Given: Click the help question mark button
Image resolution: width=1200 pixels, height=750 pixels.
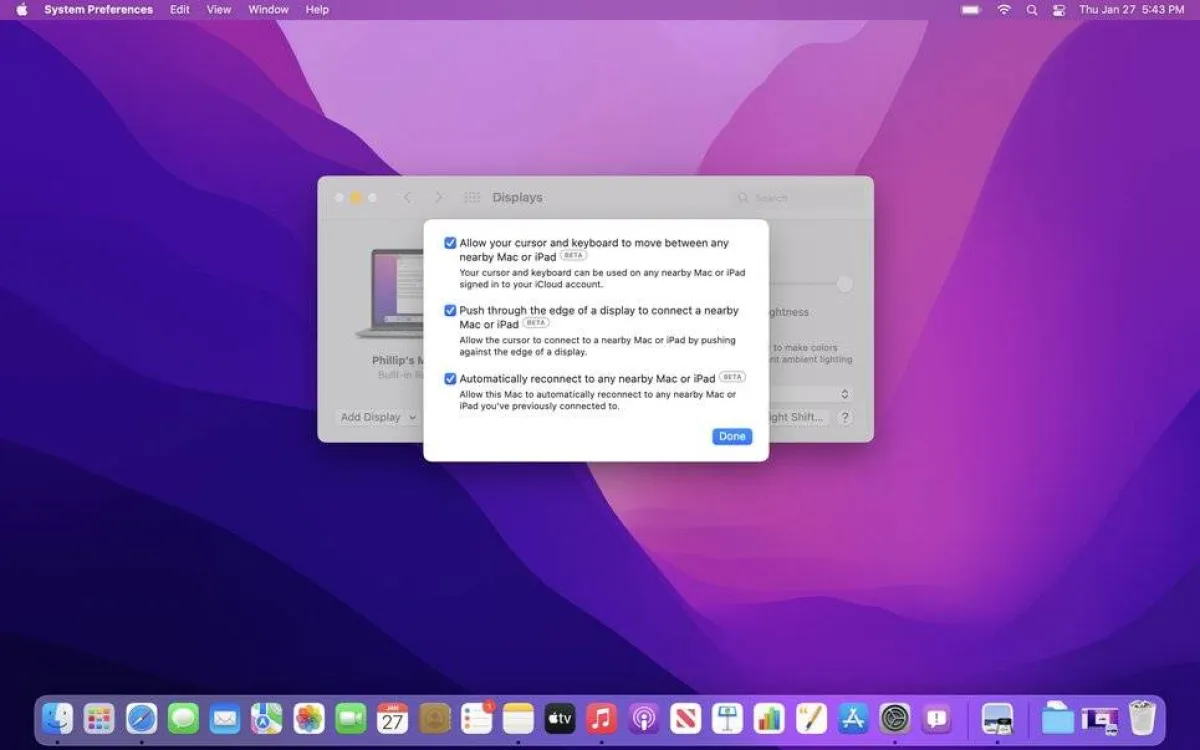Looking at the screenshot, I should [x=845, y=417].
